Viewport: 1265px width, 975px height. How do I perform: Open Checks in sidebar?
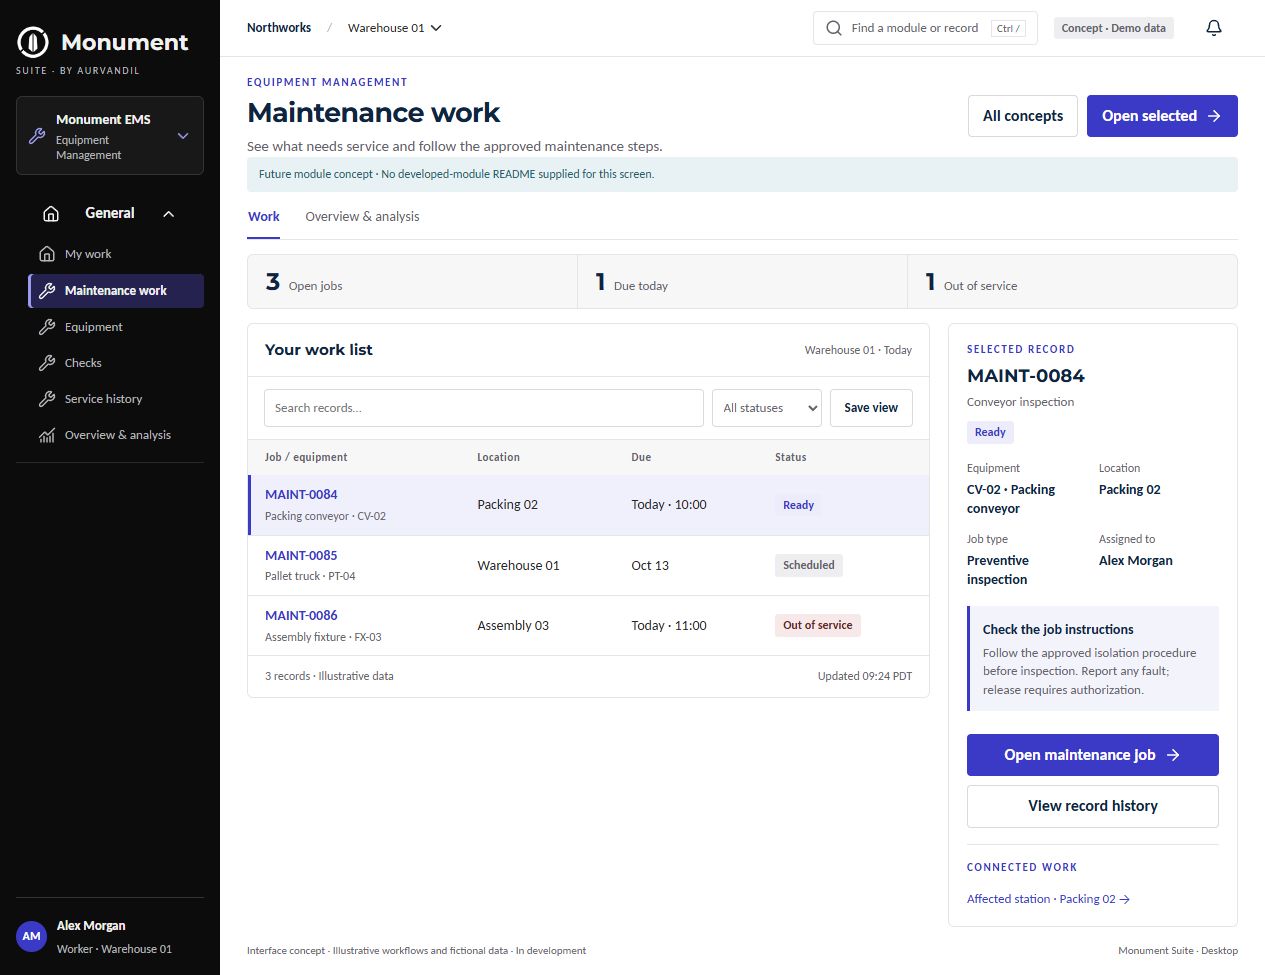coord(116,363)
